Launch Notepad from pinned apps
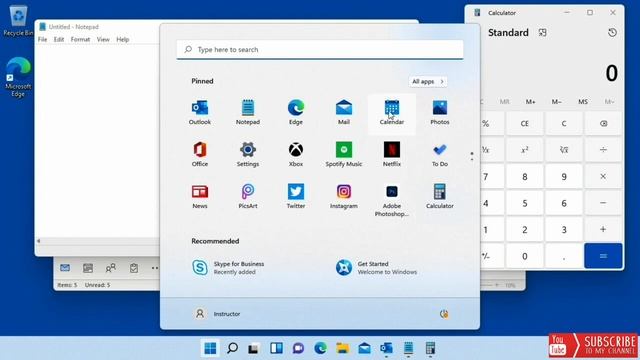640x360 pixels. click(x=247, y=113)
